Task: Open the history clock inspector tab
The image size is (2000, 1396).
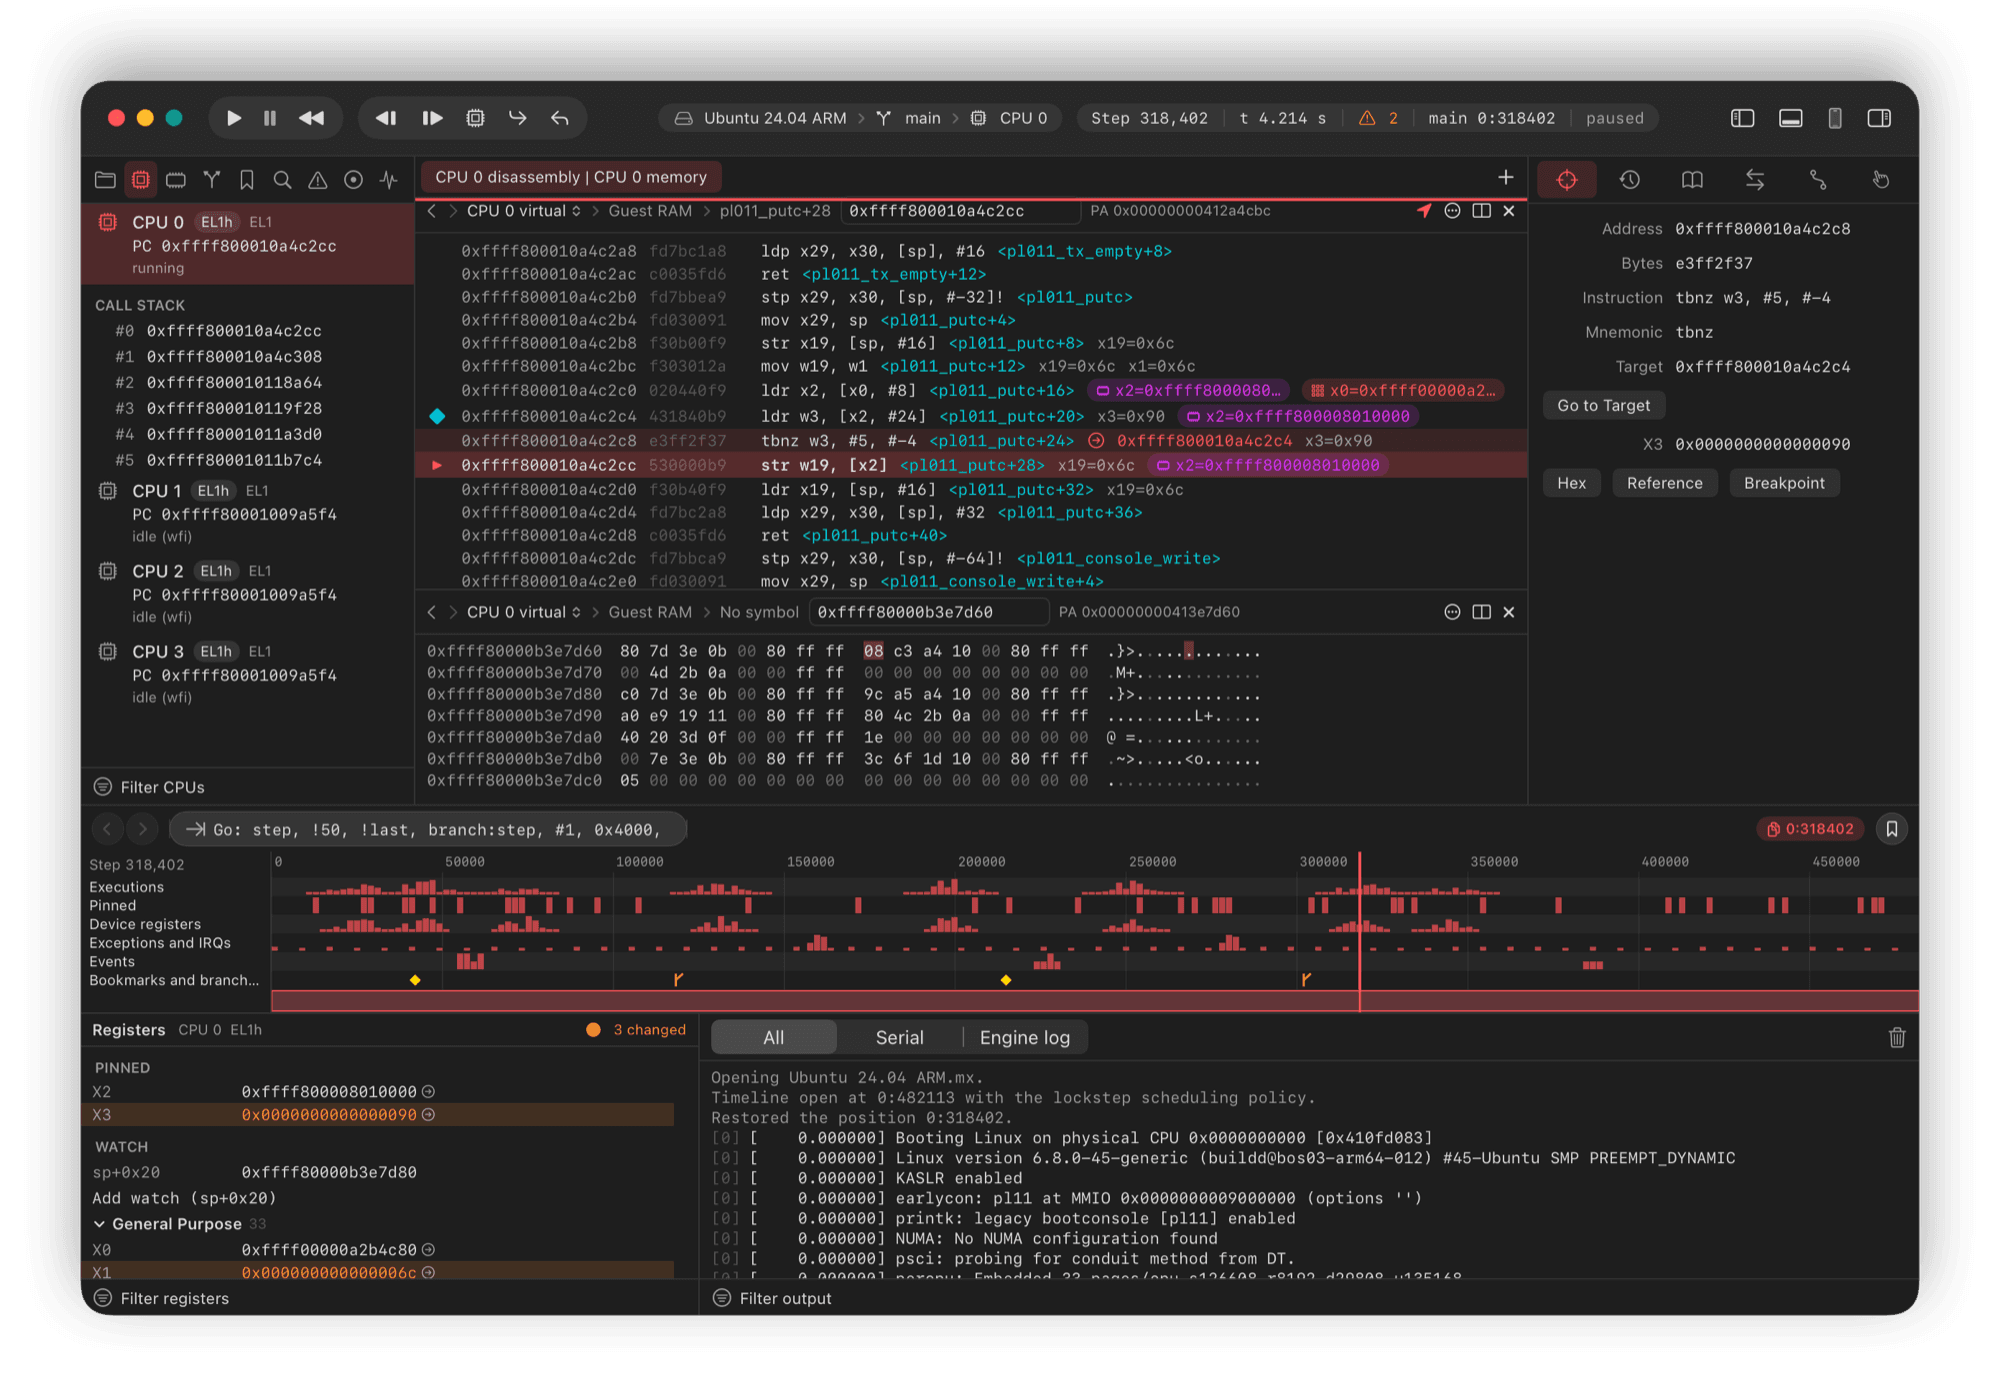Action: (1630, 180)
